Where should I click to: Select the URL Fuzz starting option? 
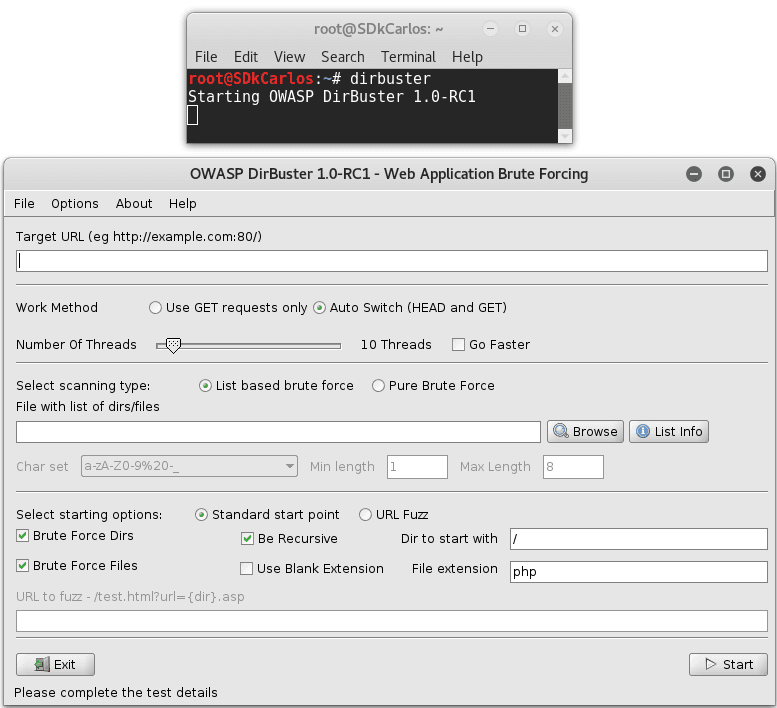point(366,515)
